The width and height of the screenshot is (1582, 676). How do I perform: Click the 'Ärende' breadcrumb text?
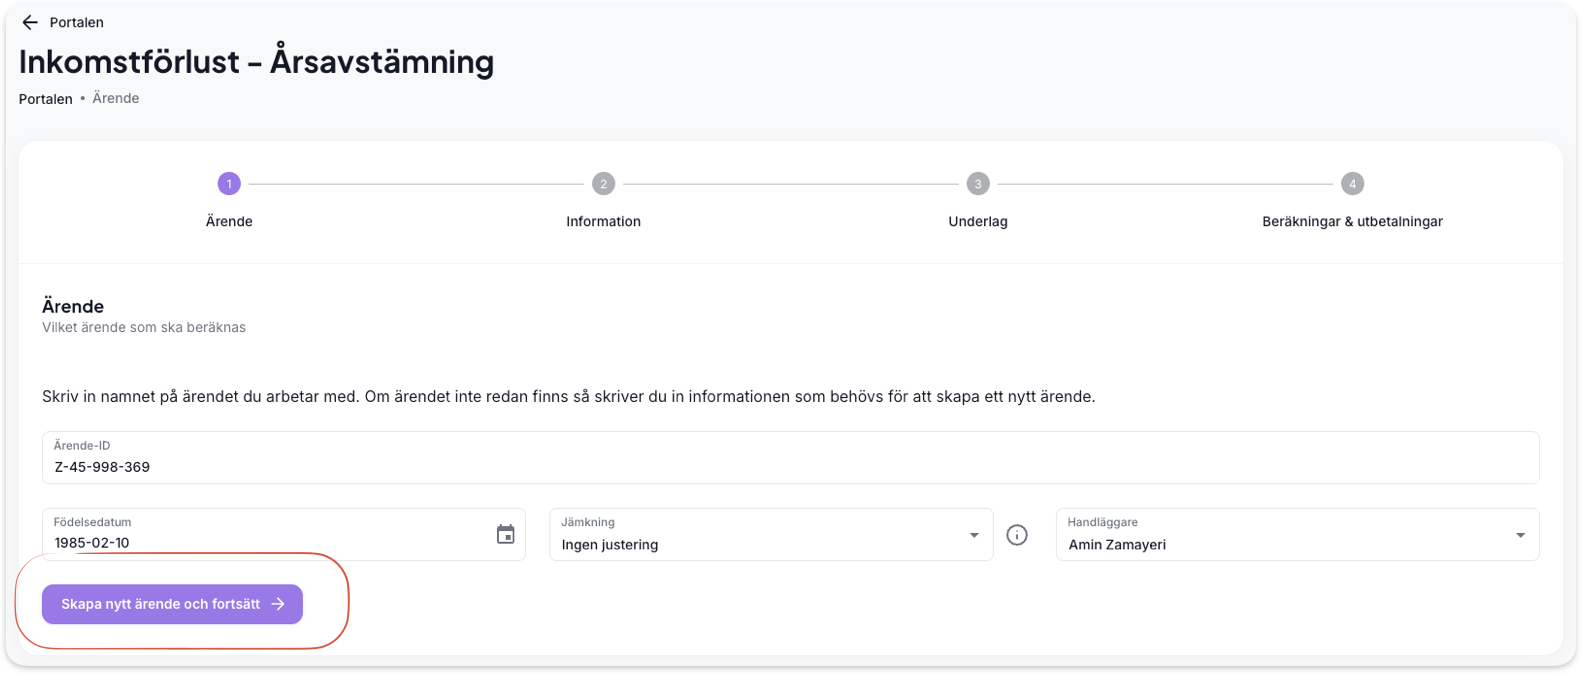116,98
